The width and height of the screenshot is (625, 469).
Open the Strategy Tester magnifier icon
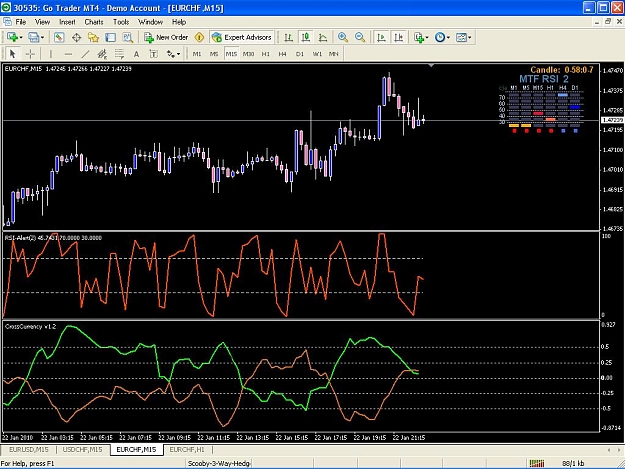(128, 37)
